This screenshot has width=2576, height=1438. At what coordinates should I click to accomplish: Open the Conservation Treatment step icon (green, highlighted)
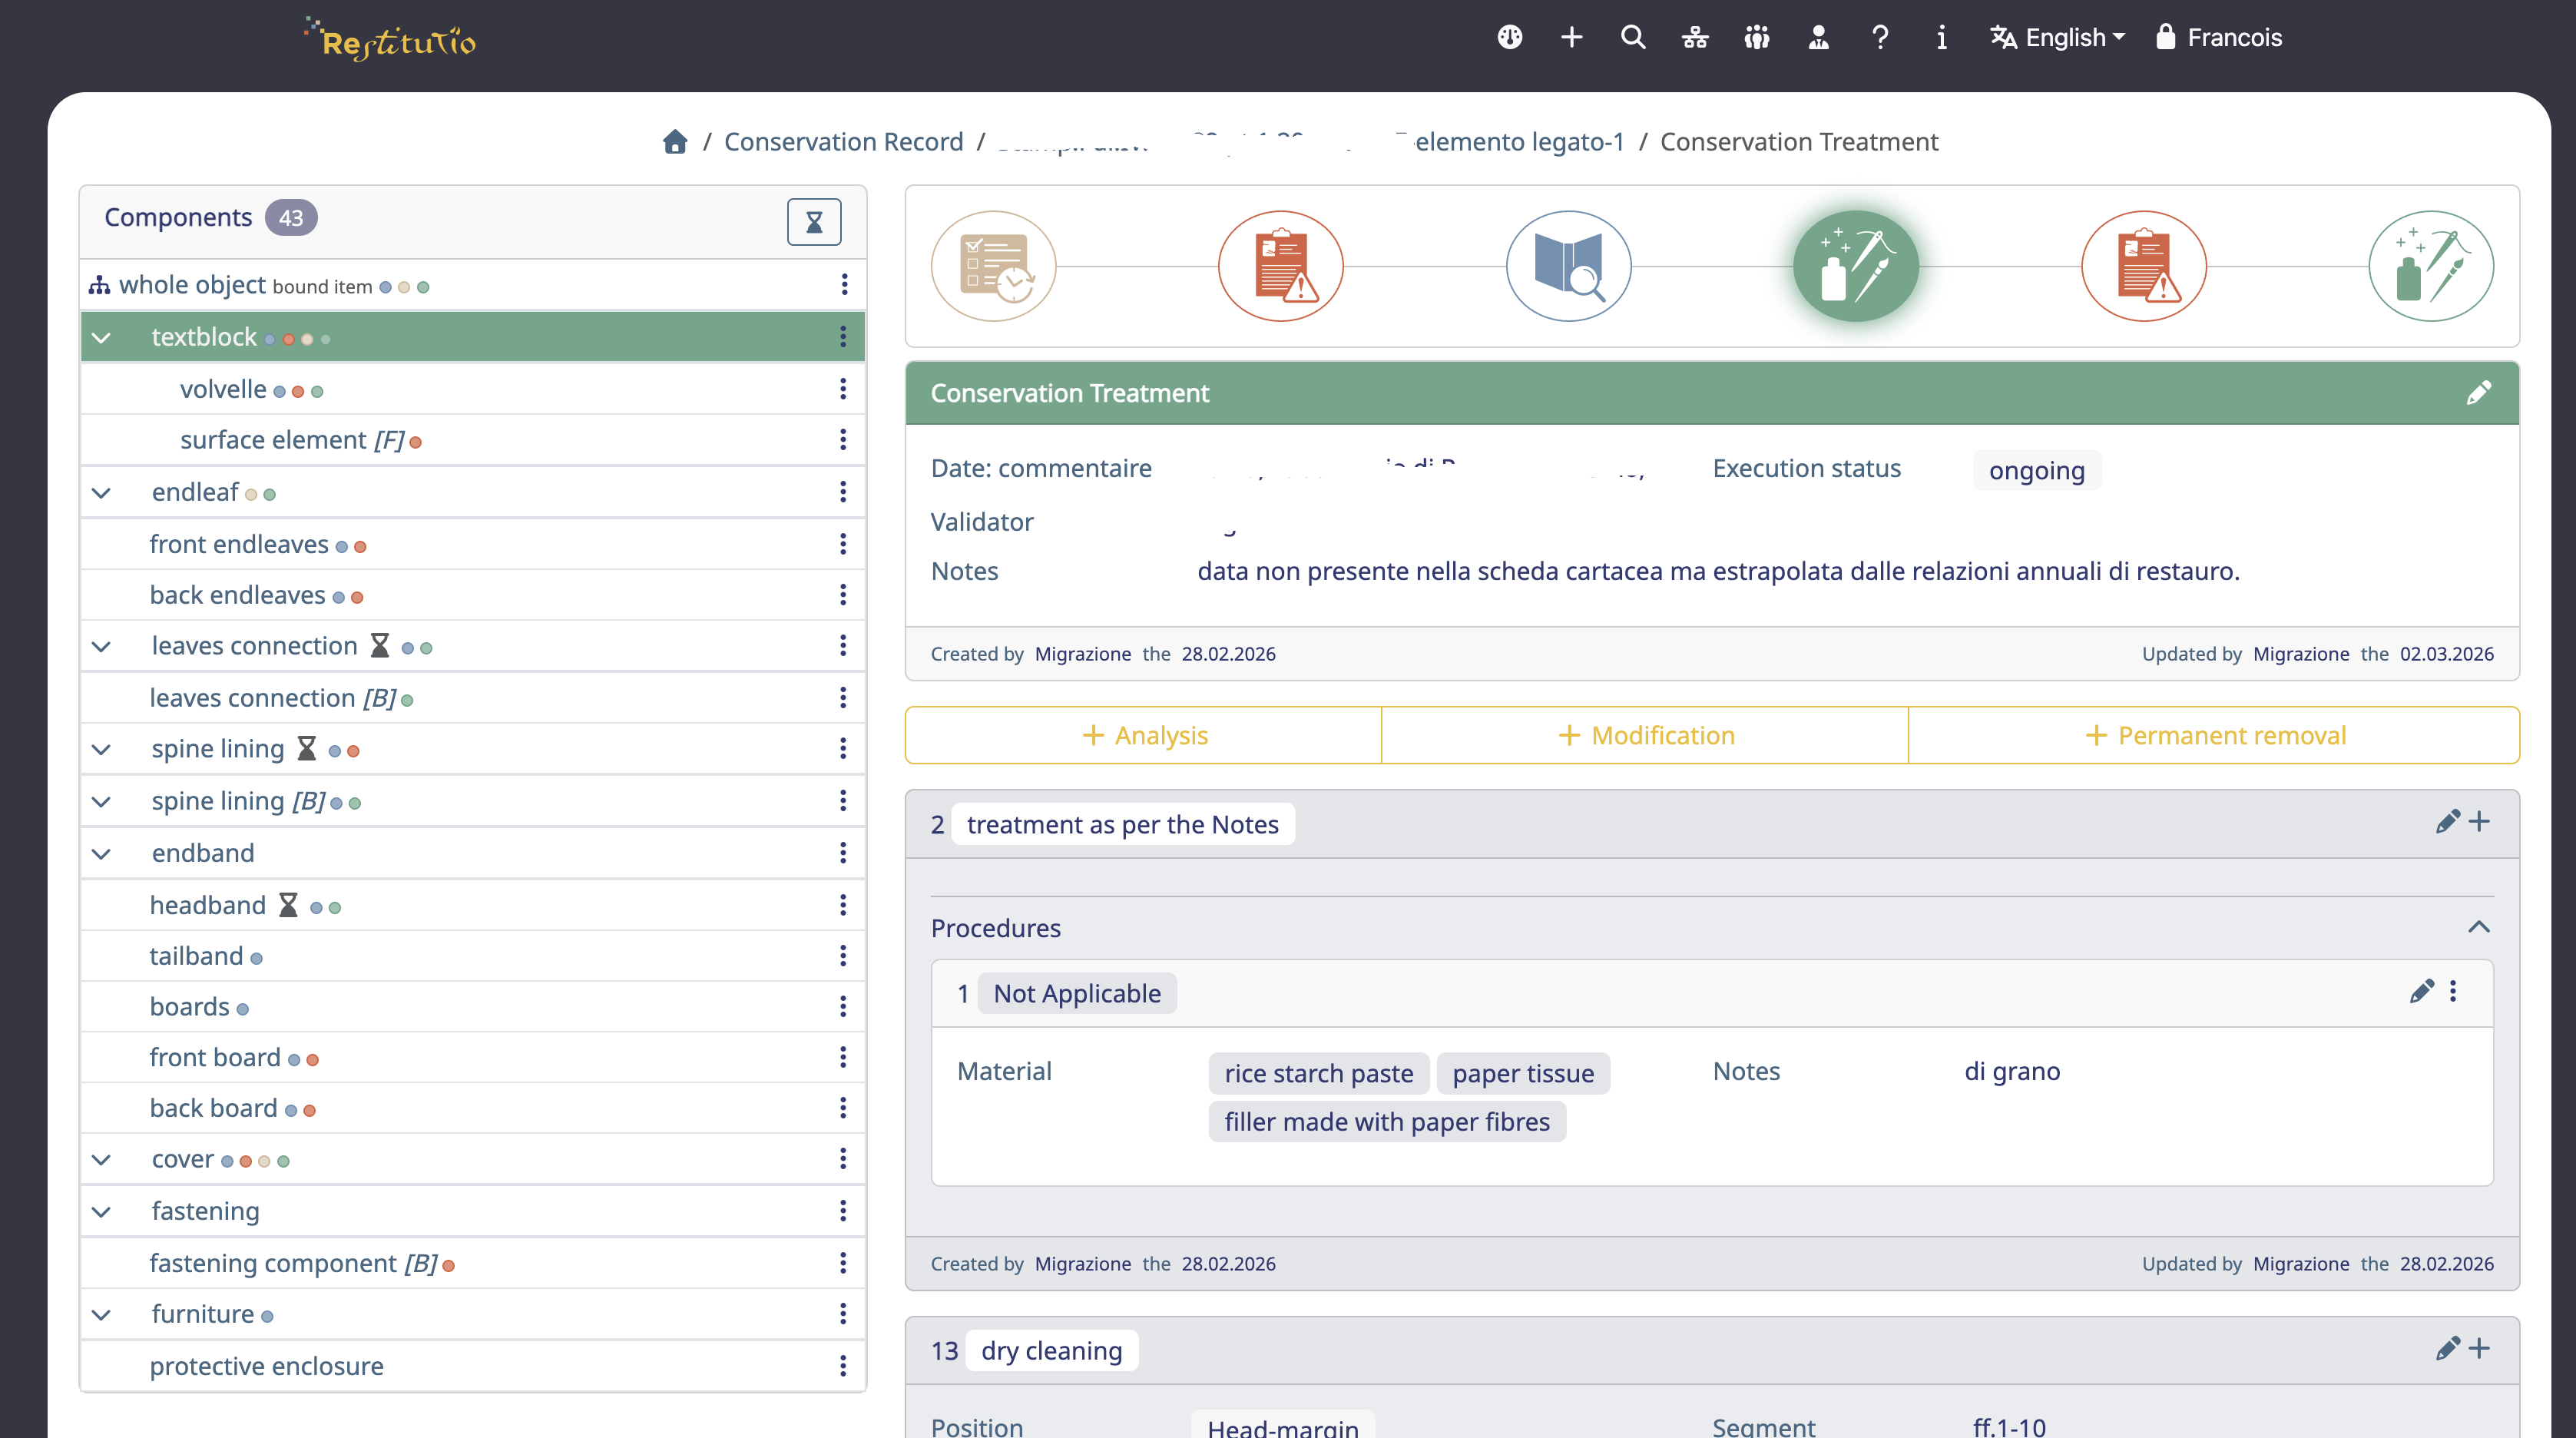[1856, 266]
